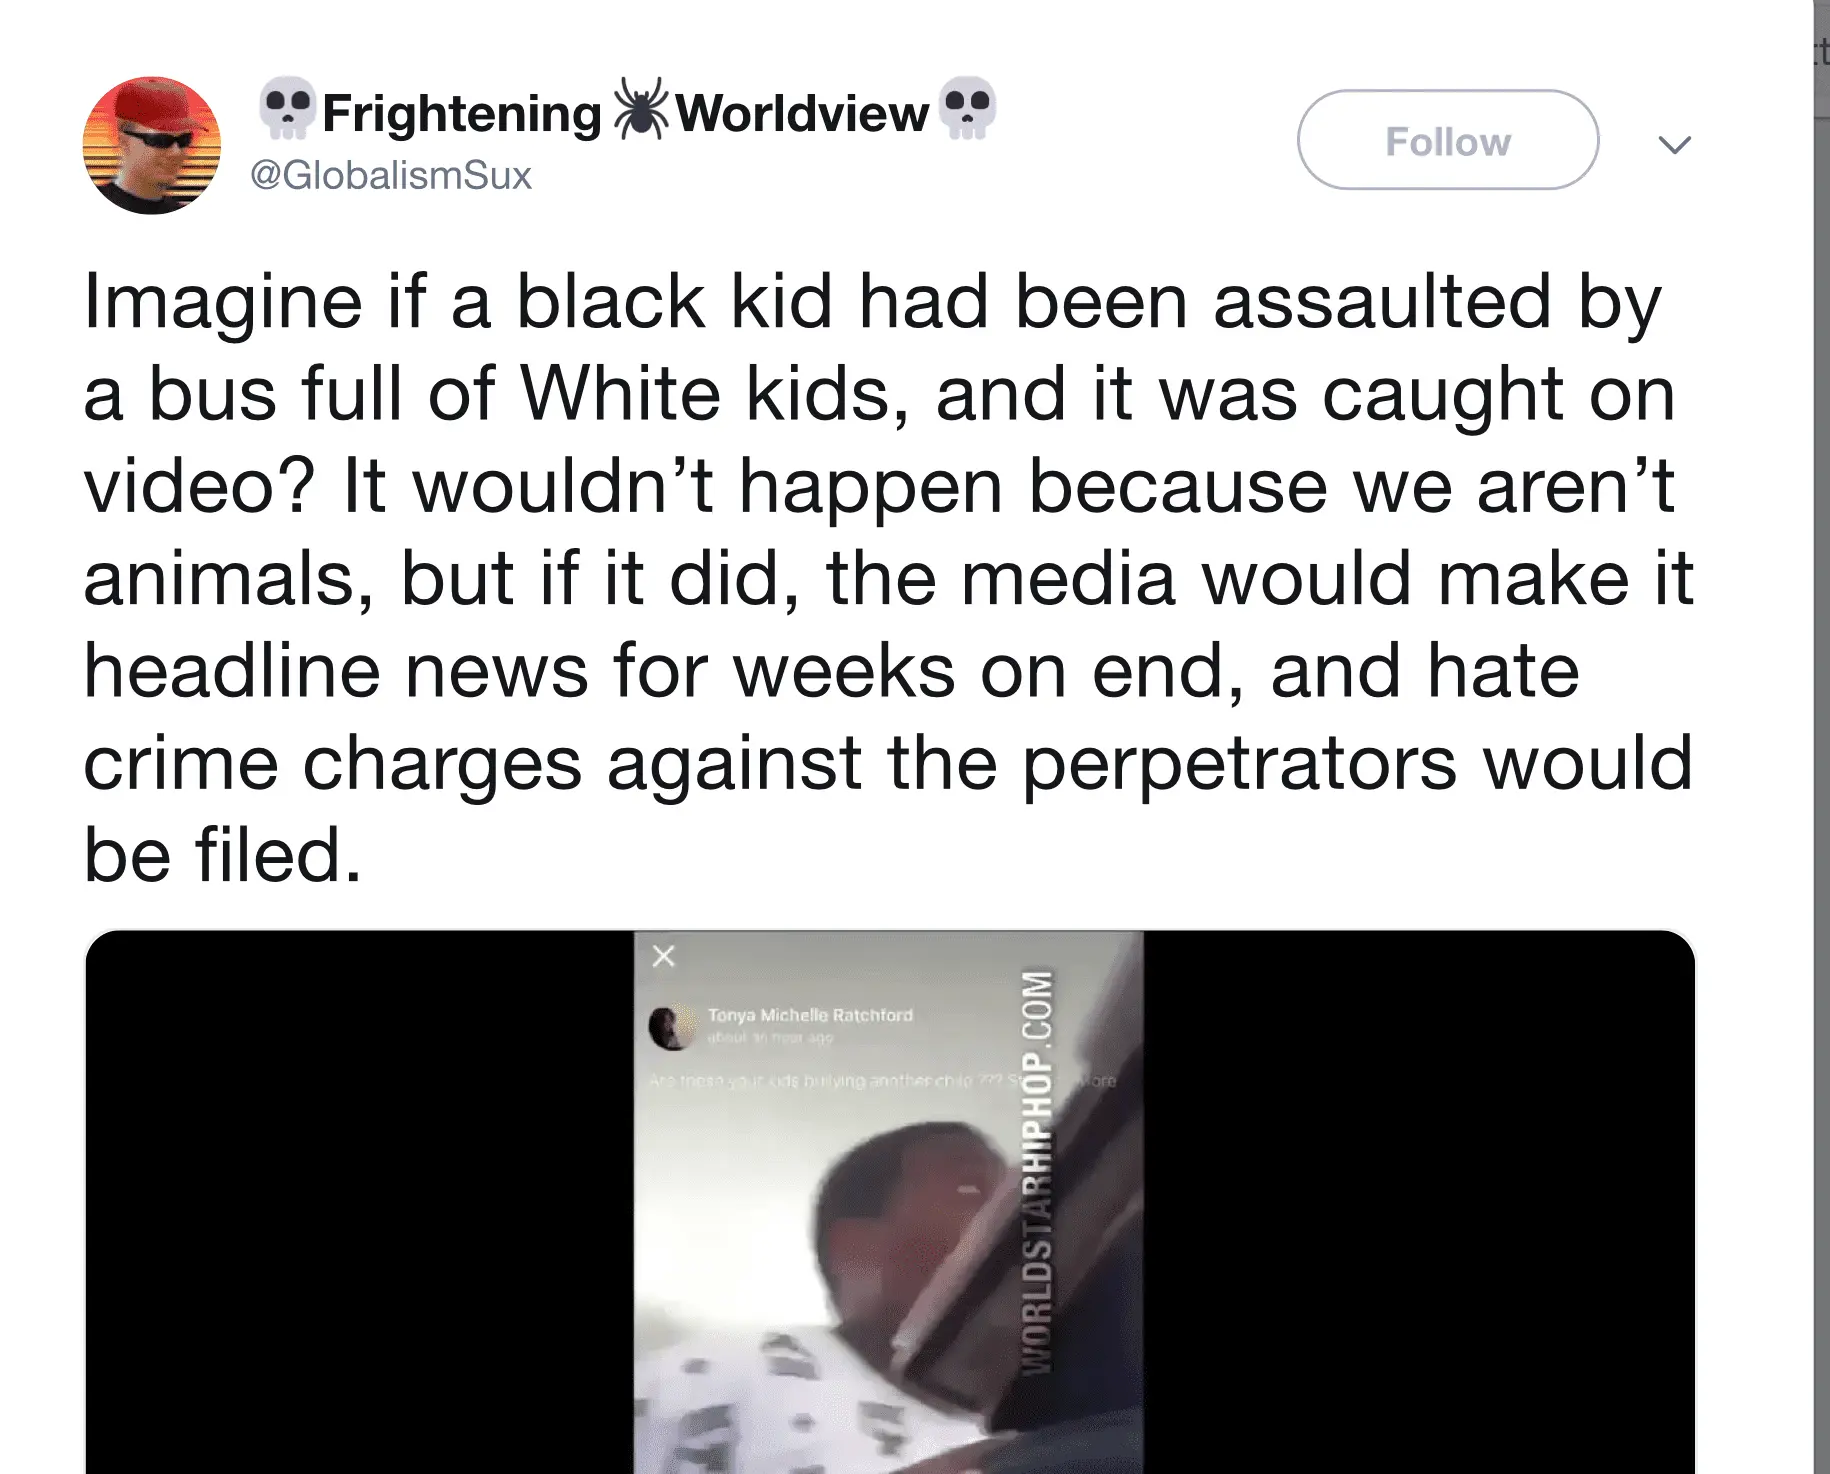Click Tonya Michelle Ratchford's small avatar
The image size is (1830, 1474).
(671, 1028)
